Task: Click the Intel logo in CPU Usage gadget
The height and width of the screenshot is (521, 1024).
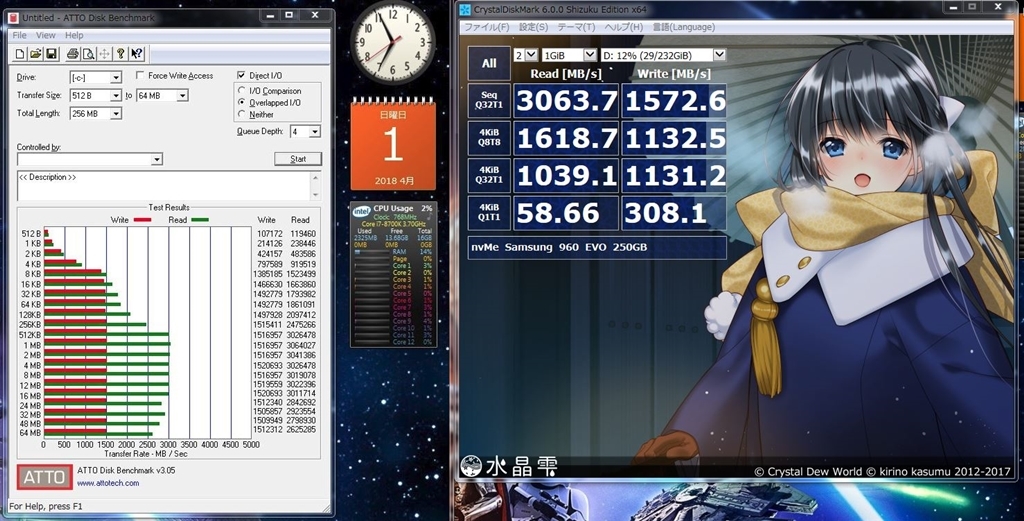Action: coord(361,212)
